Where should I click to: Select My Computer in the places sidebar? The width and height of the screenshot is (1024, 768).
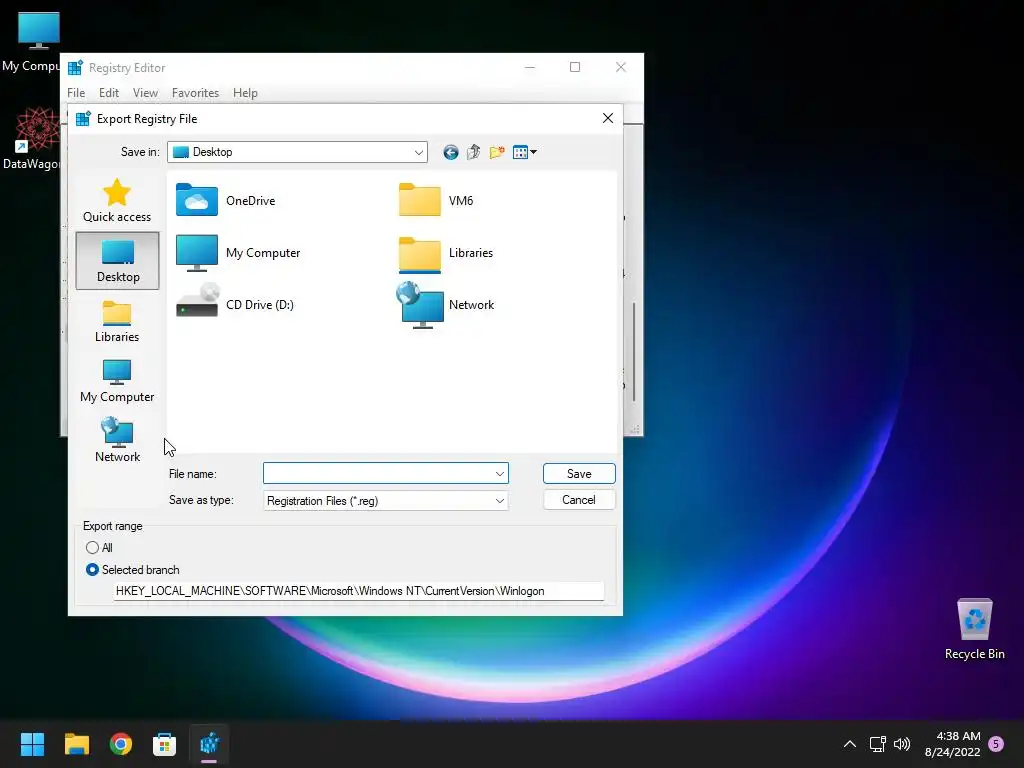[x=117, y=381]
